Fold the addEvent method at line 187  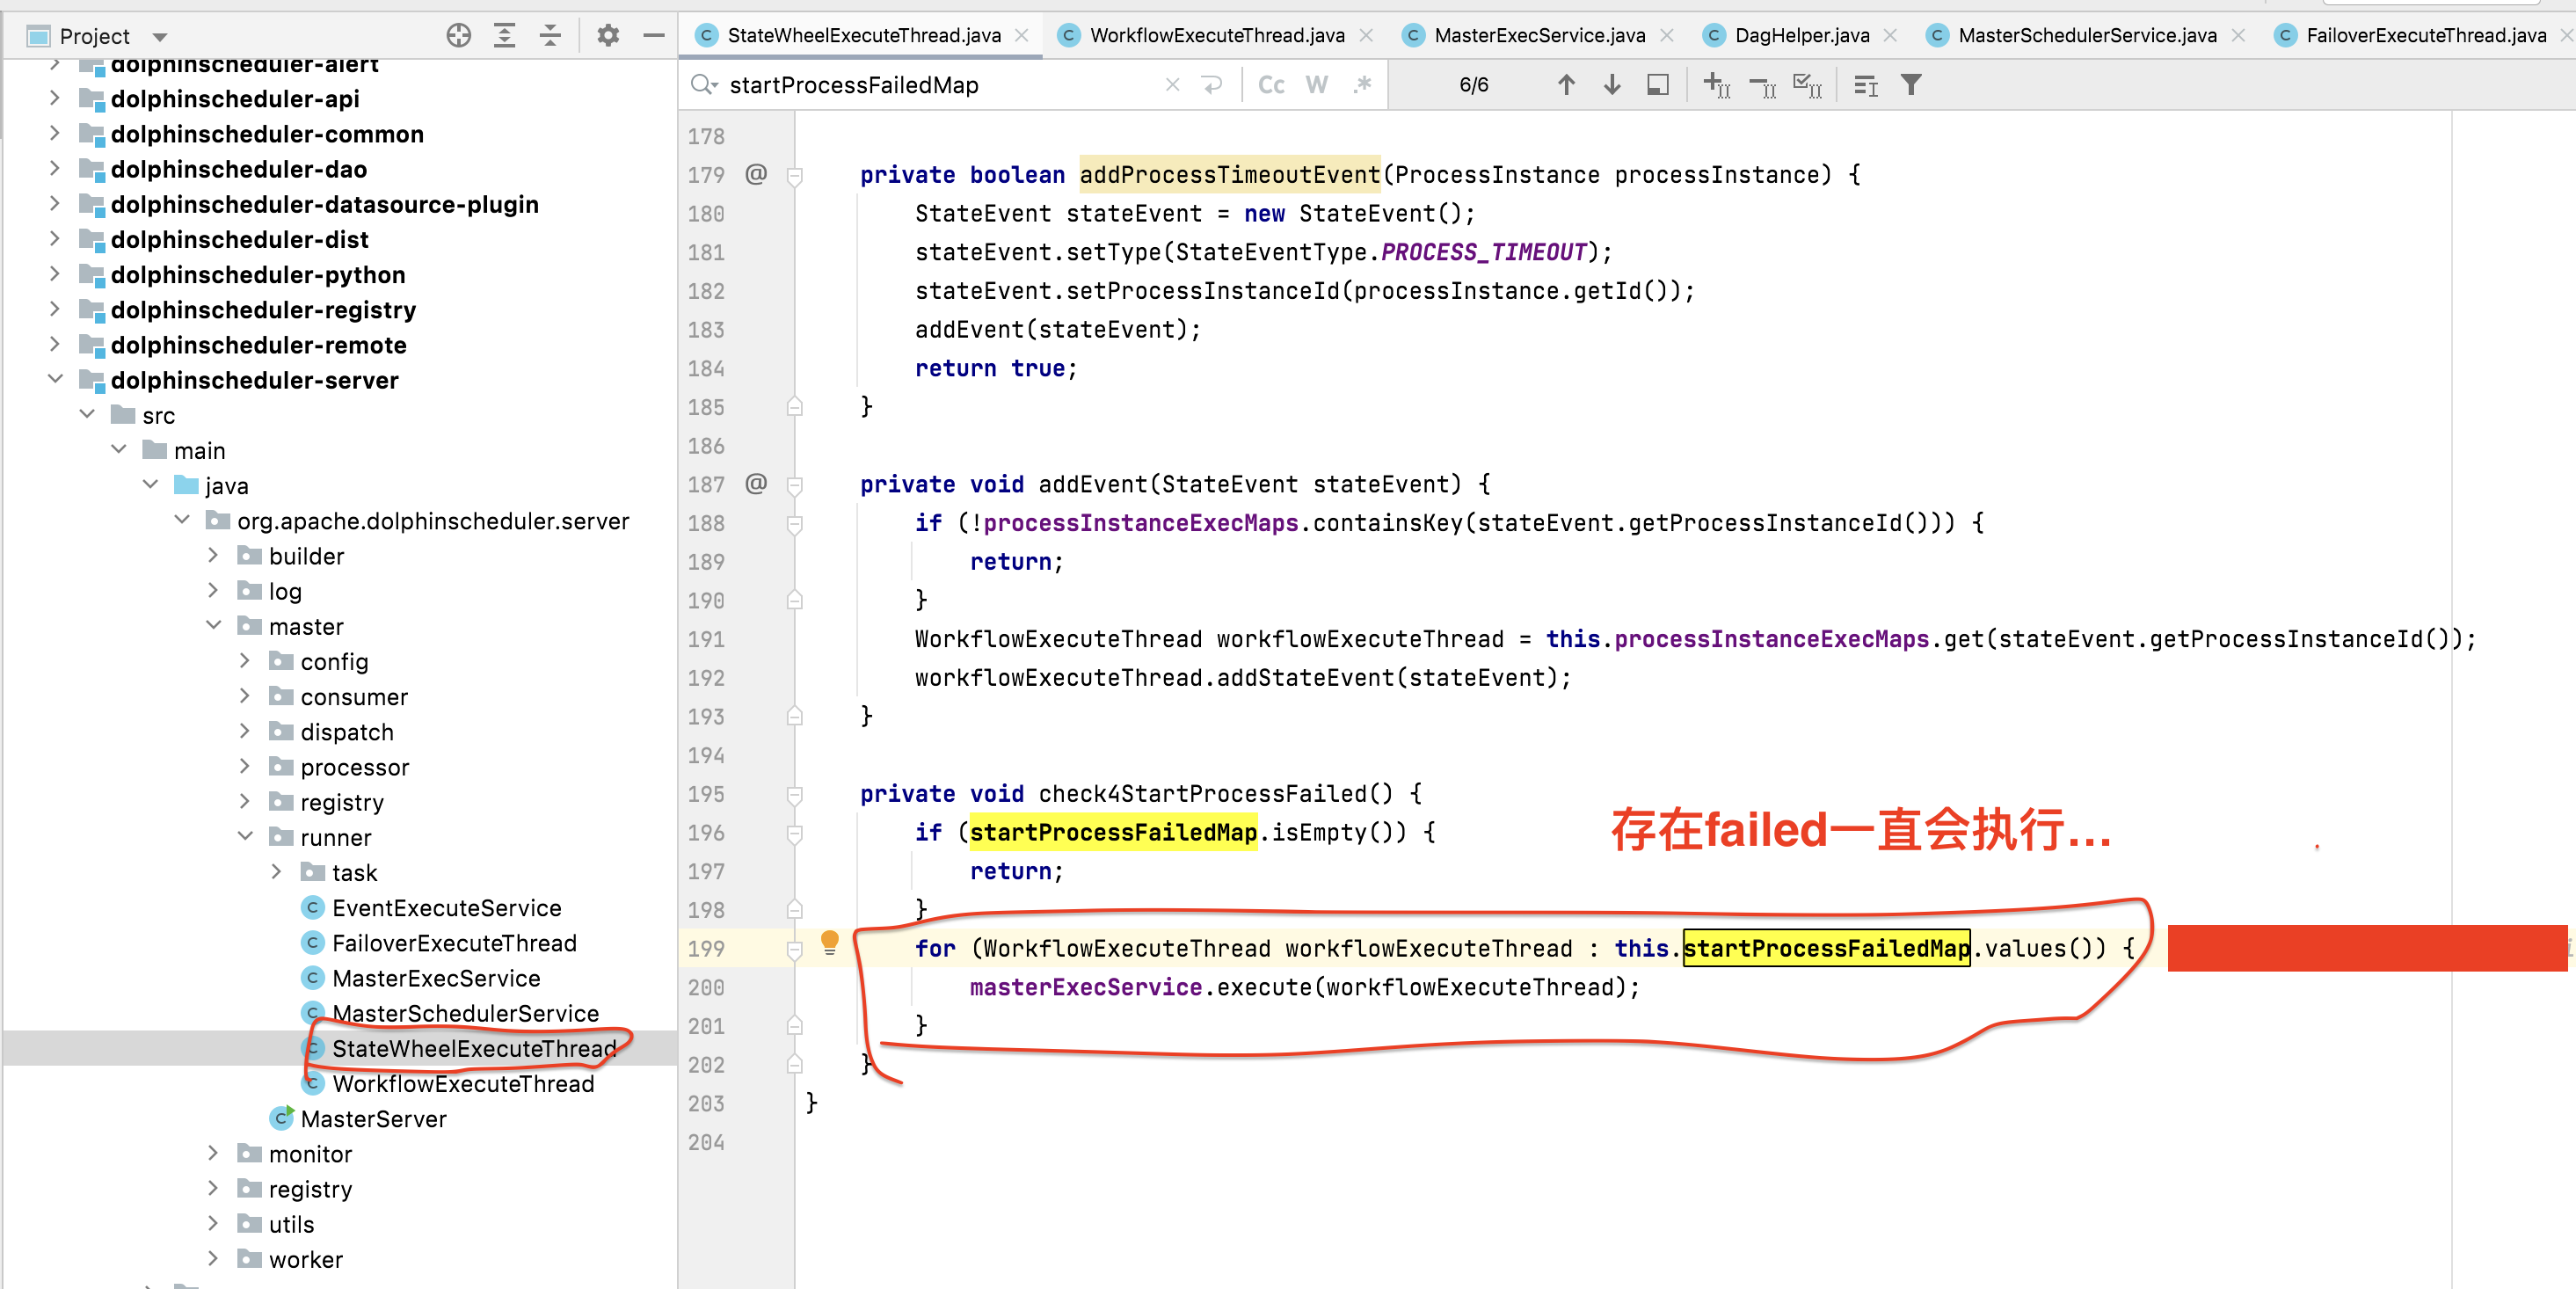[795, 486]
